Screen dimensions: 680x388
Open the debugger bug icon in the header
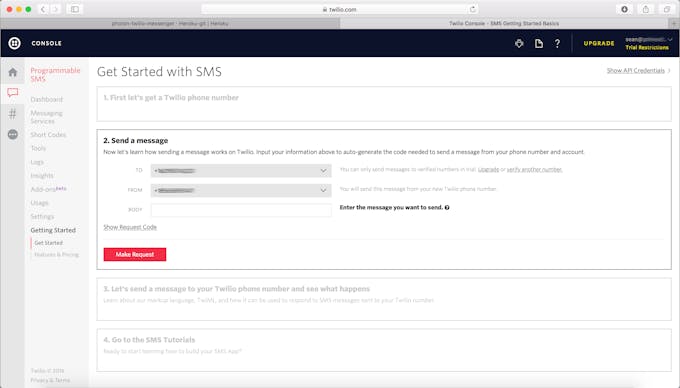tap(519, 43)
